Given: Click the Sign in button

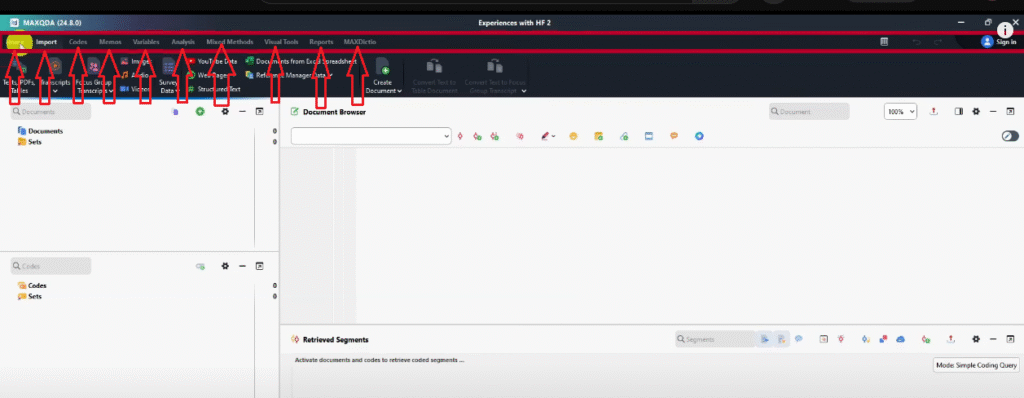Looking at the screenshot, I should click(999, 42).
